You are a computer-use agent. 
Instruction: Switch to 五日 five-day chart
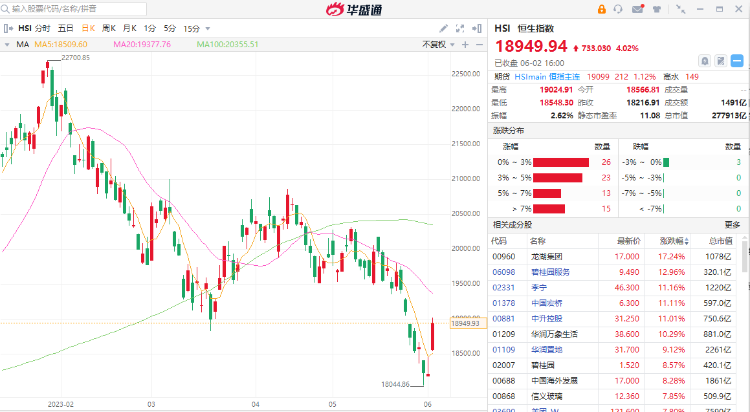[66, 29]
